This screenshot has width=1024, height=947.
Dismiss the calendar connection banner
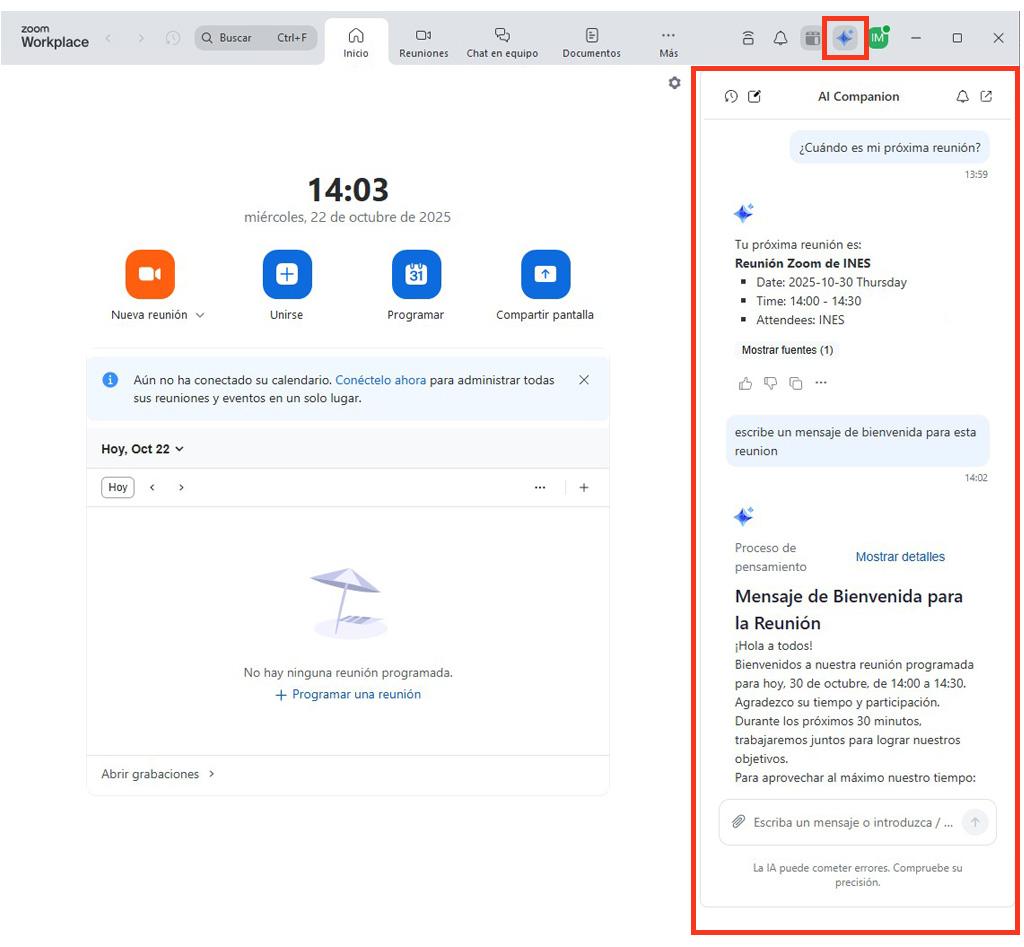pyautogui.click(x=584, y=380)
